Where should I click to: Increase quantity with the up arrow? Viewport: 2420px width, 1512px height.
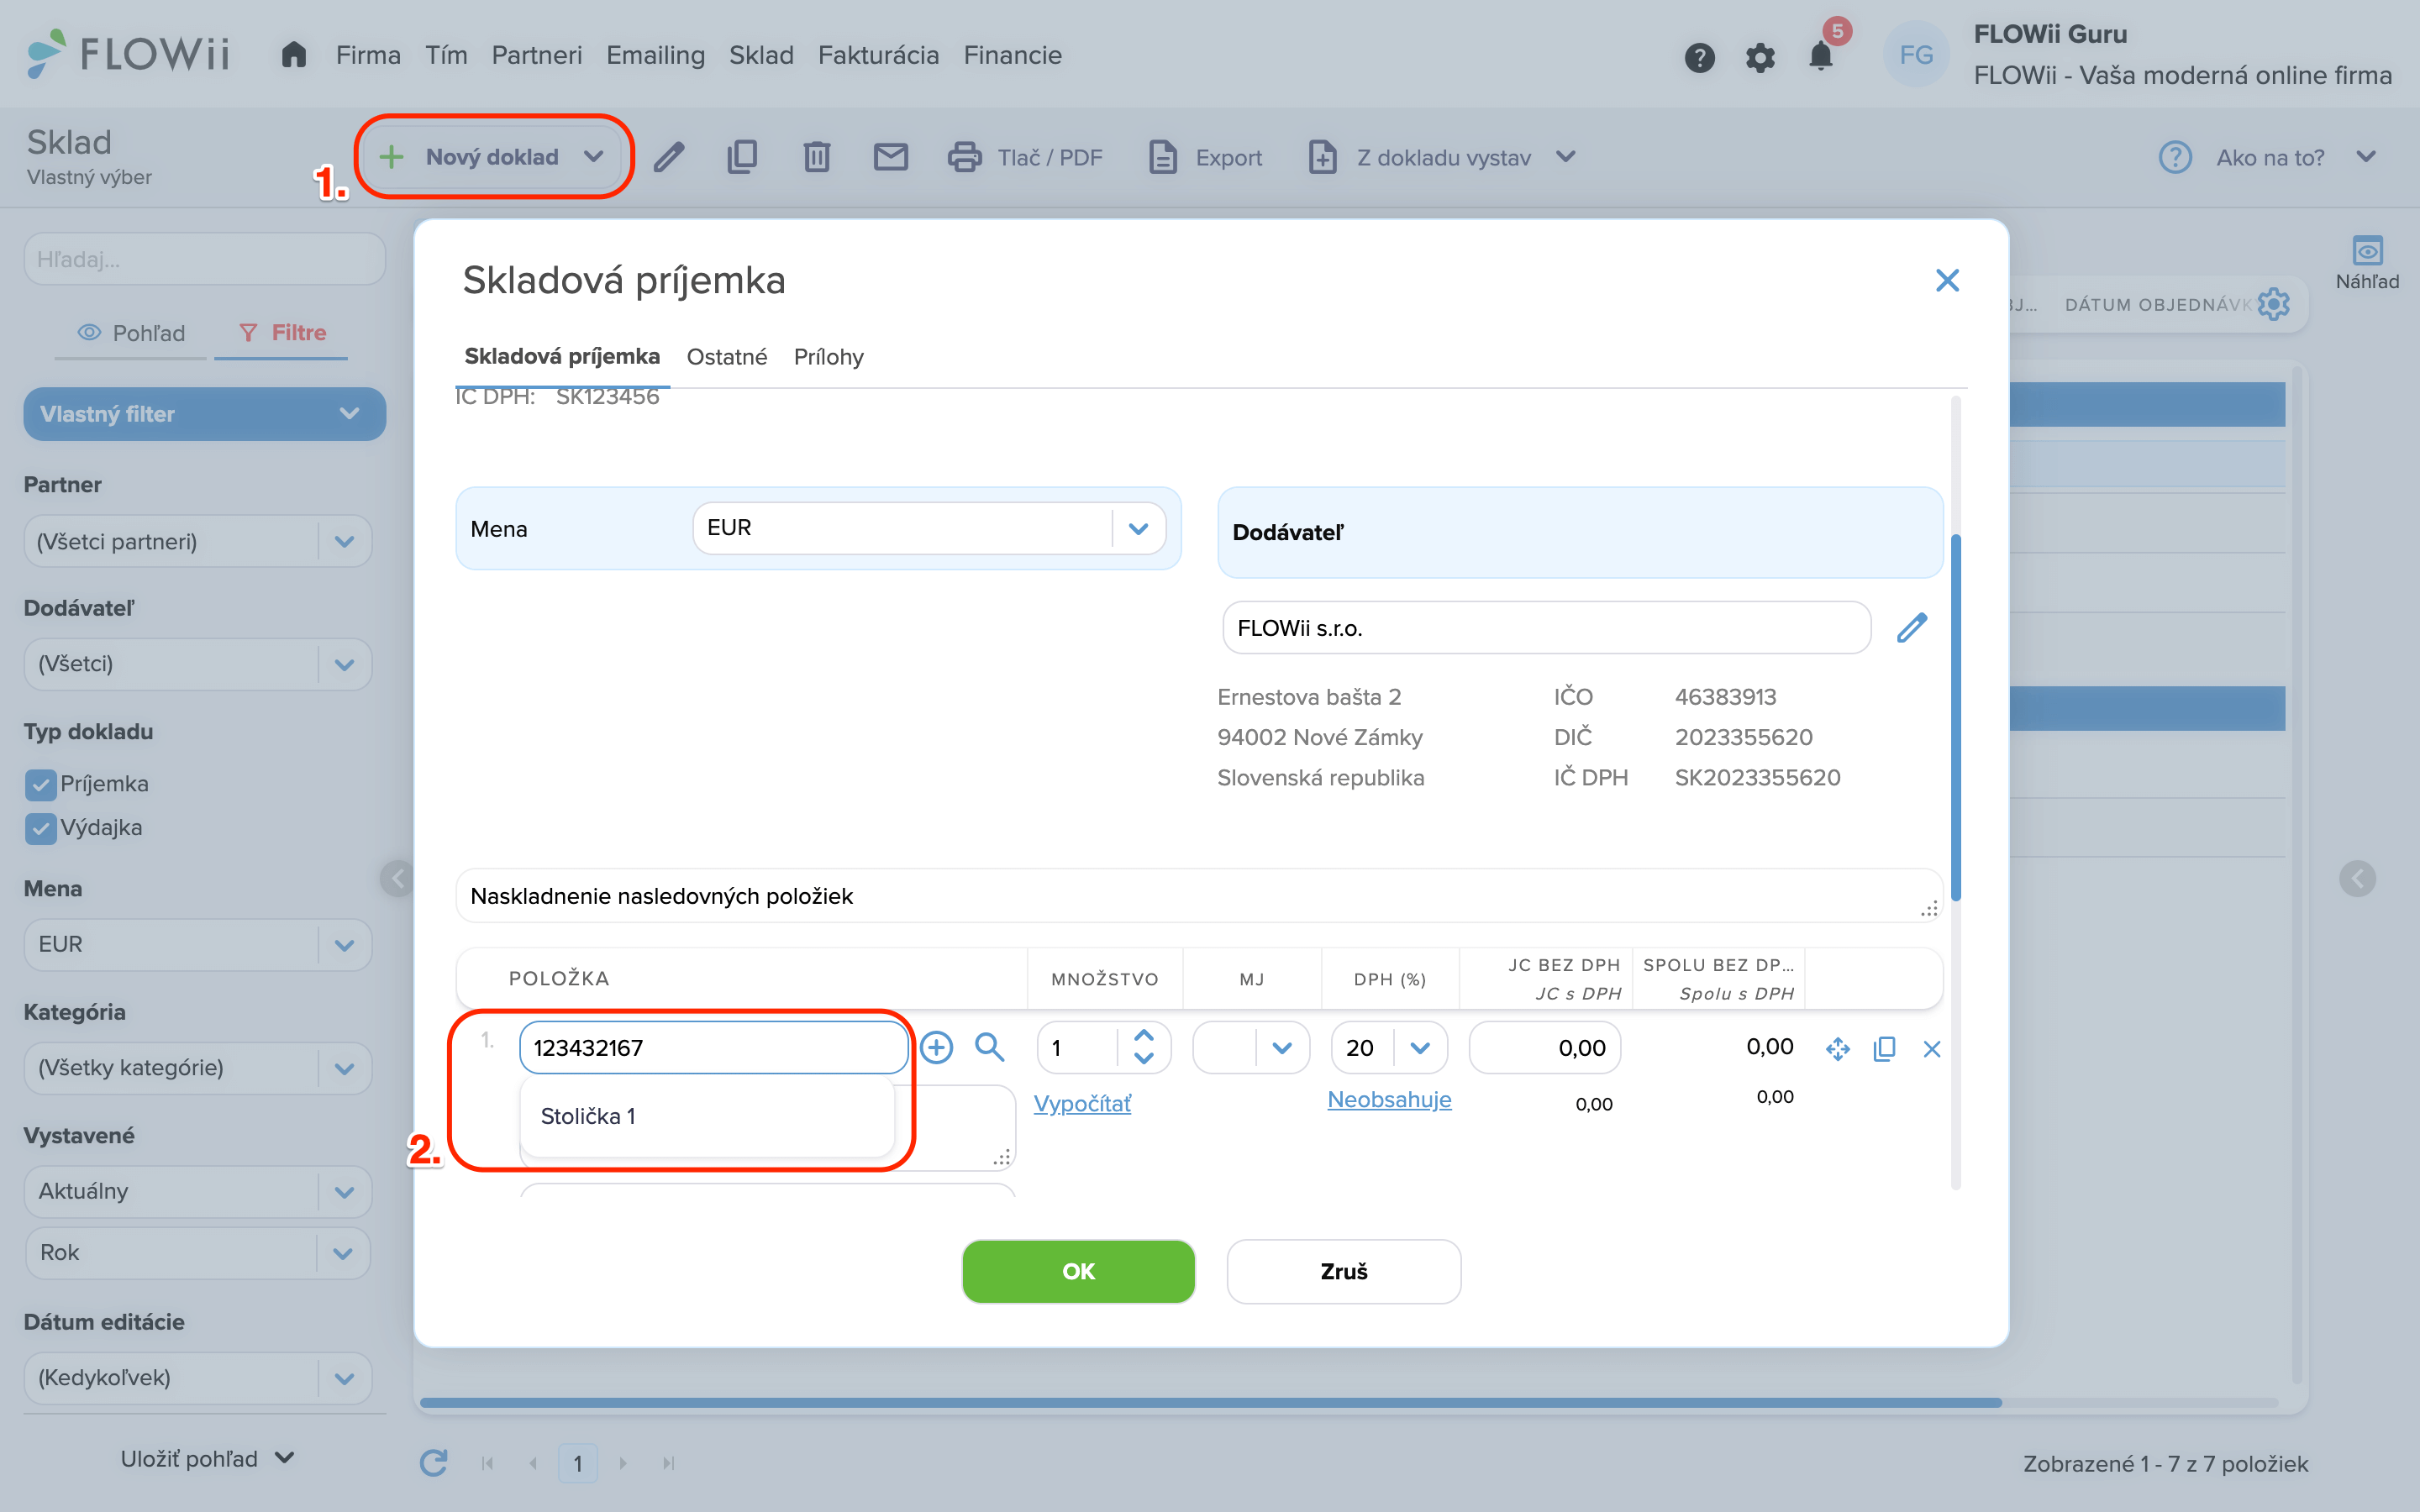pyautogui.click(x=1144, y=1036)
